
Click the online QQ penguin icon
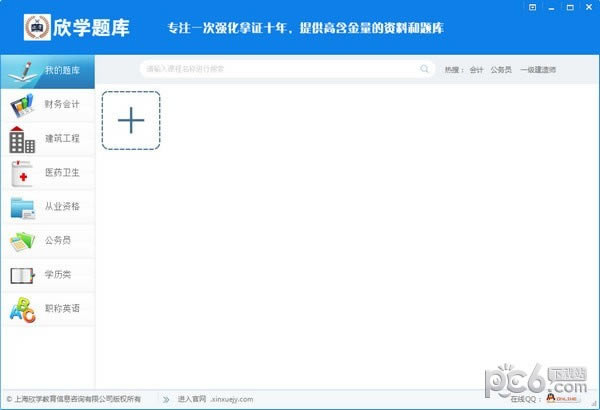[547, 398]
